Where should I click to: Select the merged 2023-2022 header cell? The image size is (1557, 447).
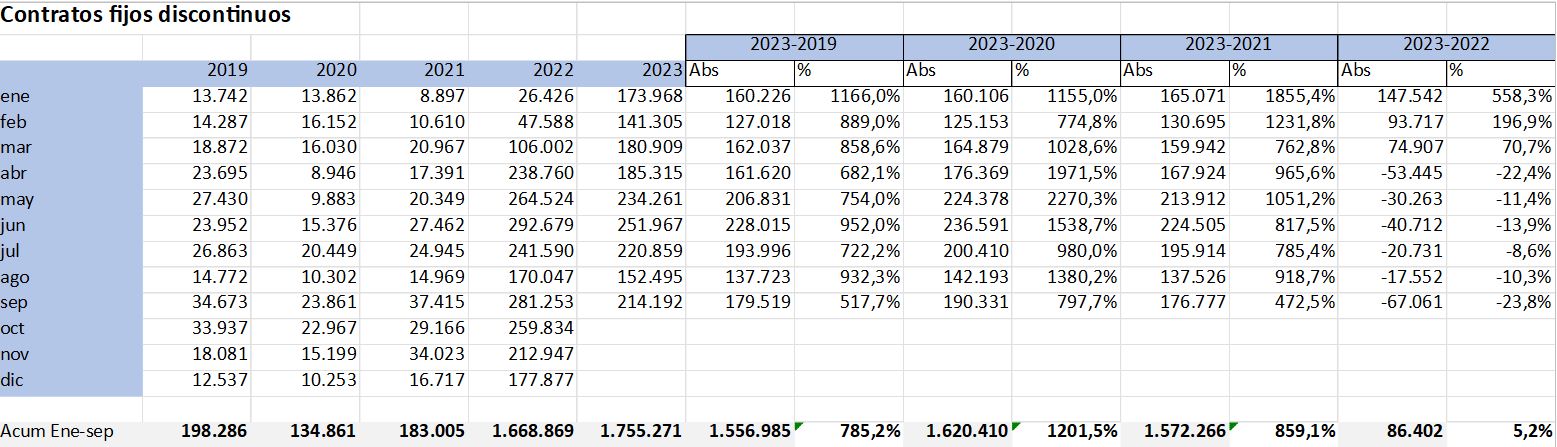(x=1446, y=45)
